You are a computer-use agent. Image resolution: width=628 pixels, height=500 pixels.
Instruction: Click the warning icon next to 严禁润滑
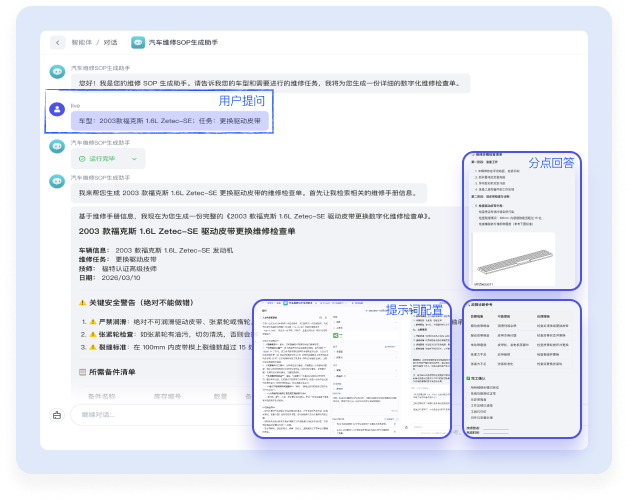93,322
